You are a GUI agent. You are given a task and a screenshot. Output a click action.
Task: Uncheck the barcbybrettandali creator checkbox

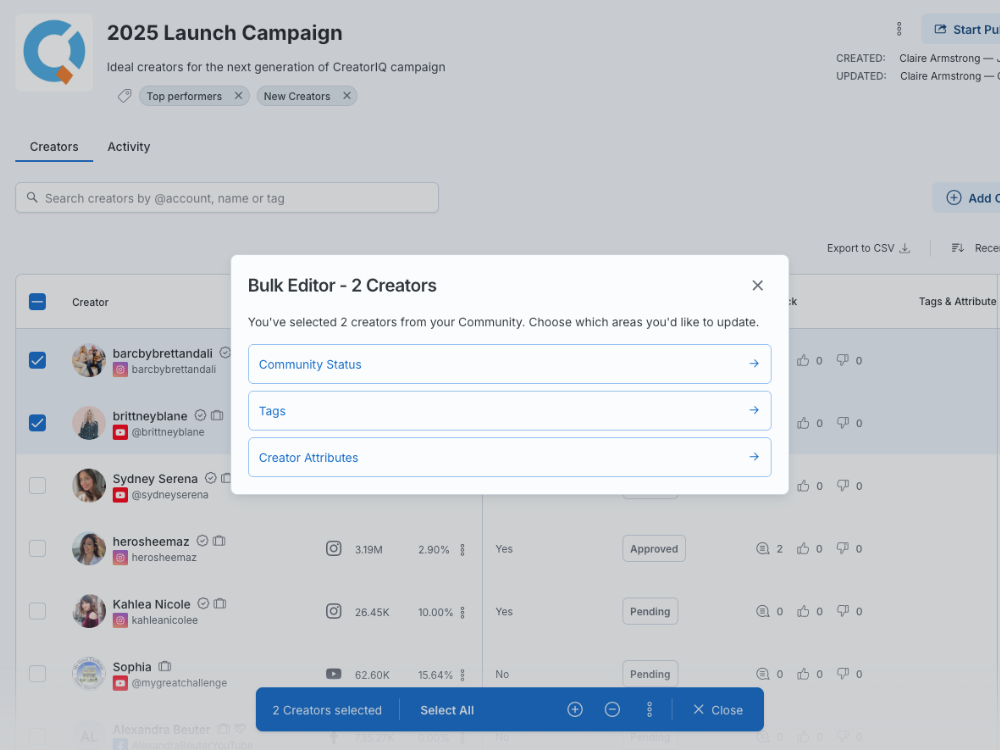(37, 360)
